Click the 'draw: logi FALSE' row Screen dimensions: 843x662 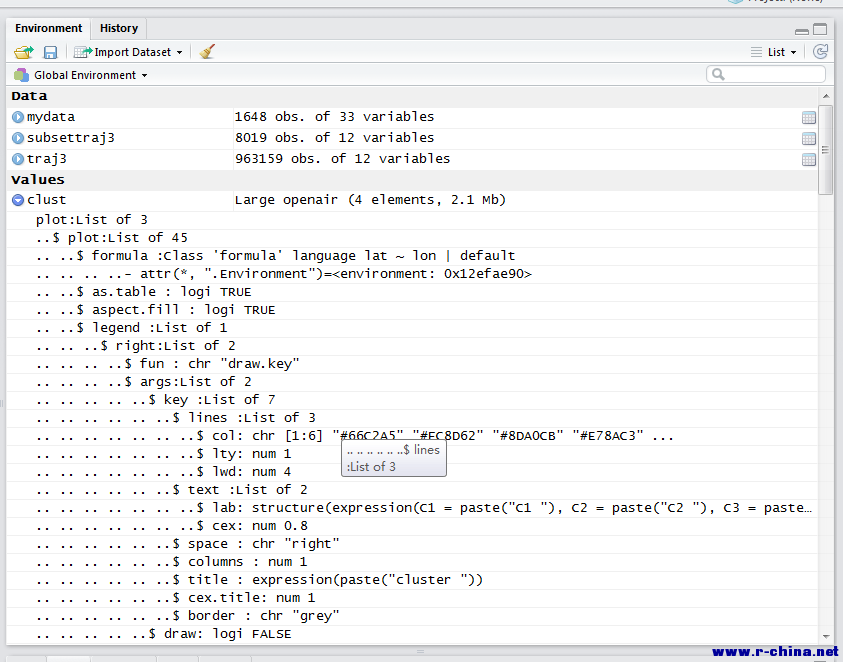(412, 634)
